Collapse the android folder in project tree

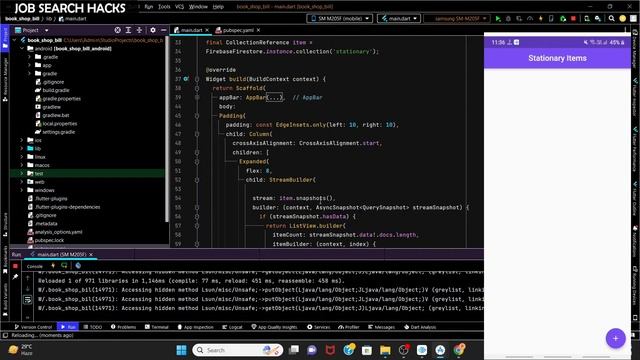(x=22, y=49)
